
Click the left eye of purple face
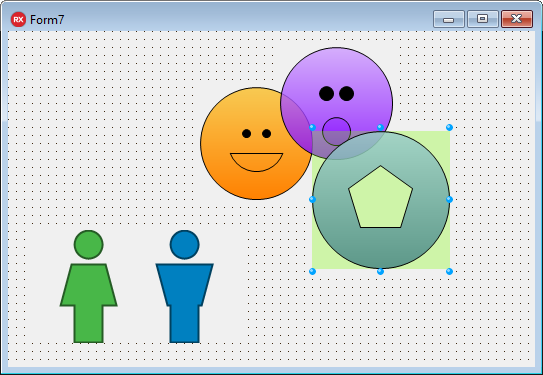tap(327, 93)
